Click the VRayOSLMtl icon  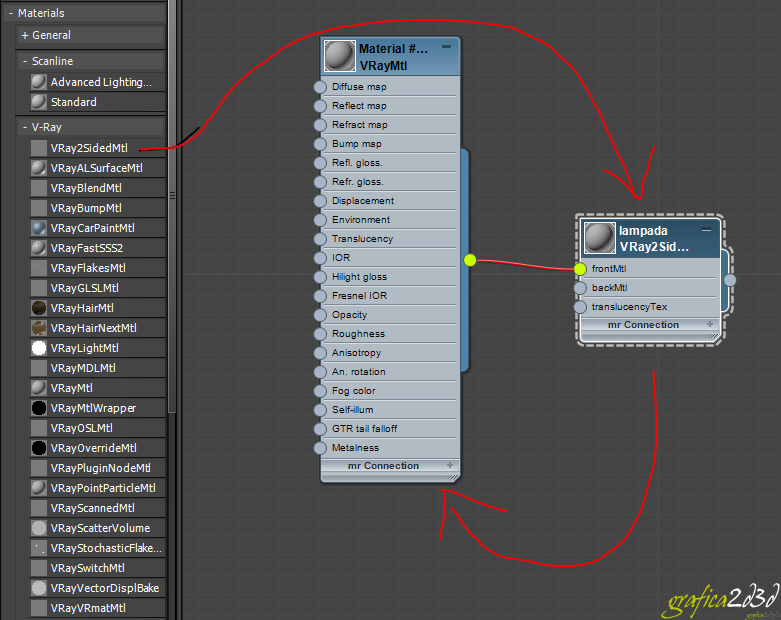39,428
